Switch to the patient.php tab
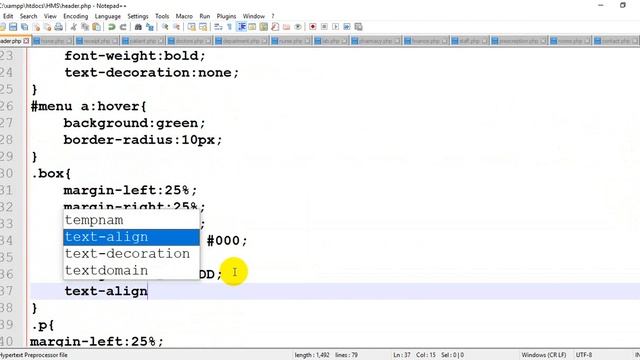 pos(143,41)
